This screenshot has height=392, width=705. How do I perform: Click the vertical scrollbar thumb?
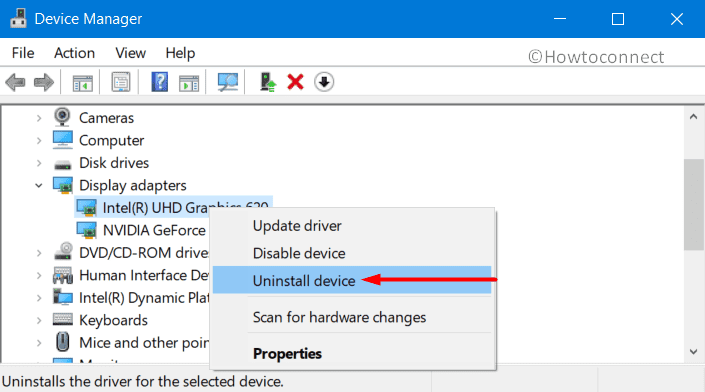tap(693, 205)
